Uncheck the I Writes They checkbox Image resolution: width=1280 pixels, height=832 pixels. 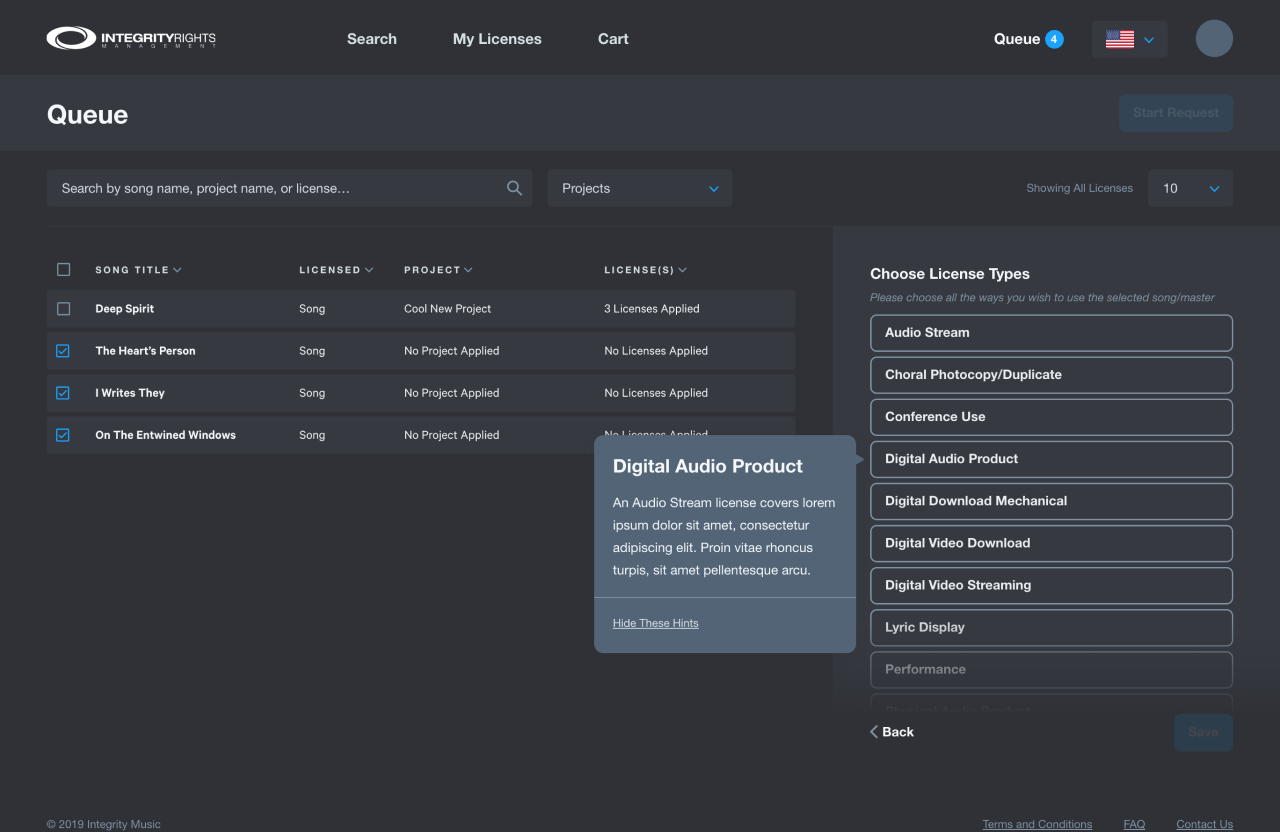click(63, 393)
